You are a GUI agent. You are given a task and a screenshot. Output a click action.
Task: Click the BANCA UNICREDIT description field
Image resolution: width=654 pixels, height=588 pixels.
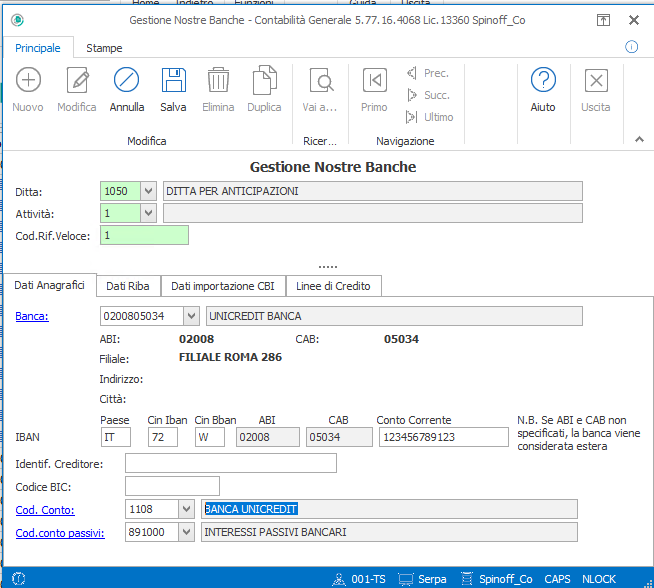pos(389,509)
